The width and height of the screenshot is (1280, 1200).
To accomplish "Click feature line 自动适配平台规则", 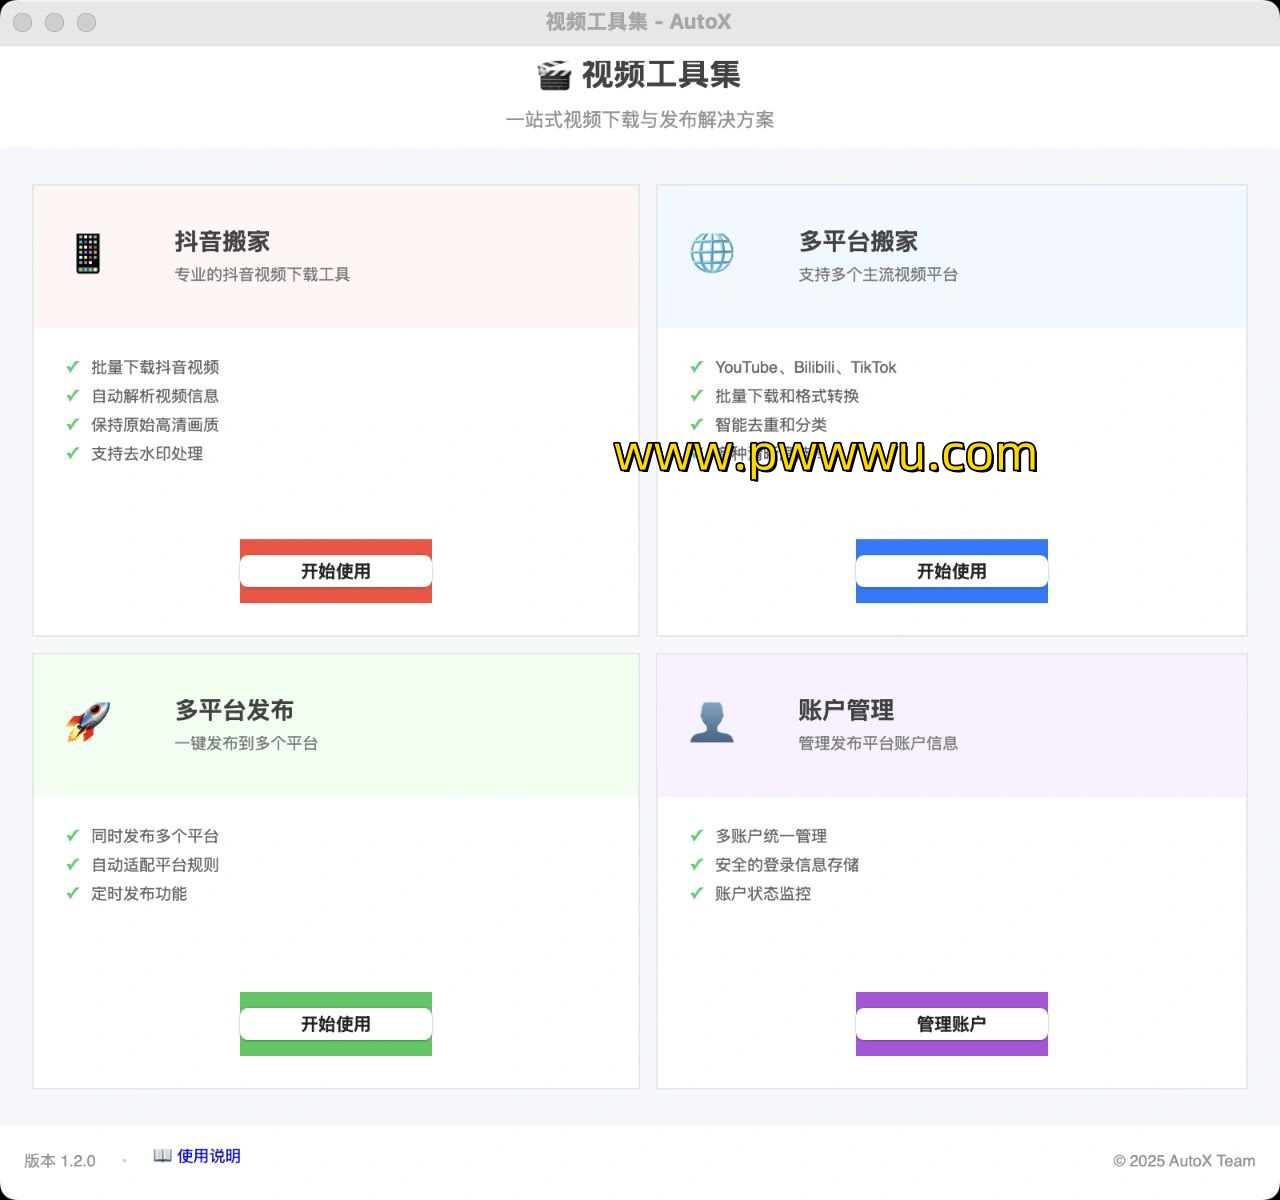I will pos(155,865).
